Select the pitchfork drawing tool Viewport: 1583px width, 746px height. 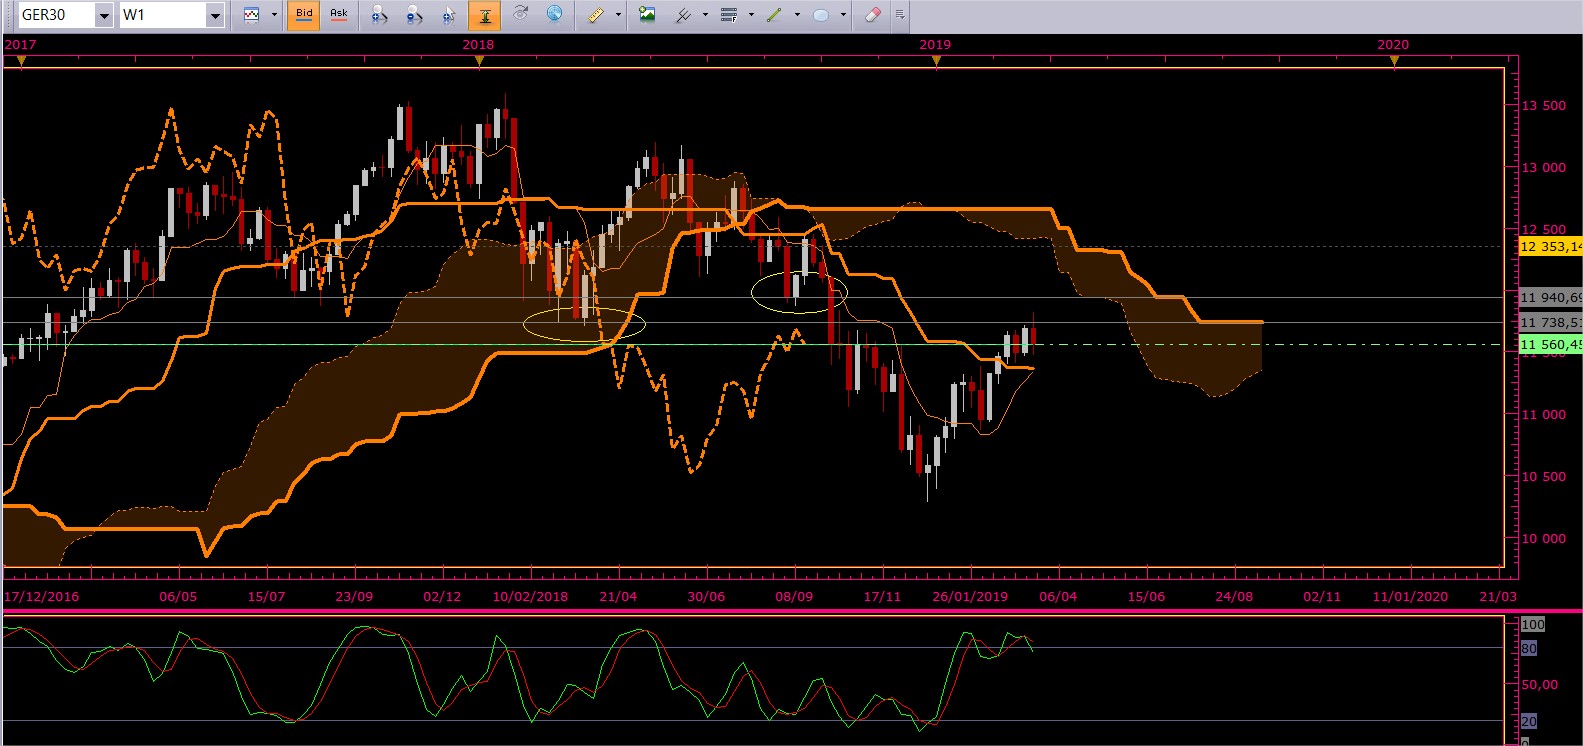coord(684,15)
